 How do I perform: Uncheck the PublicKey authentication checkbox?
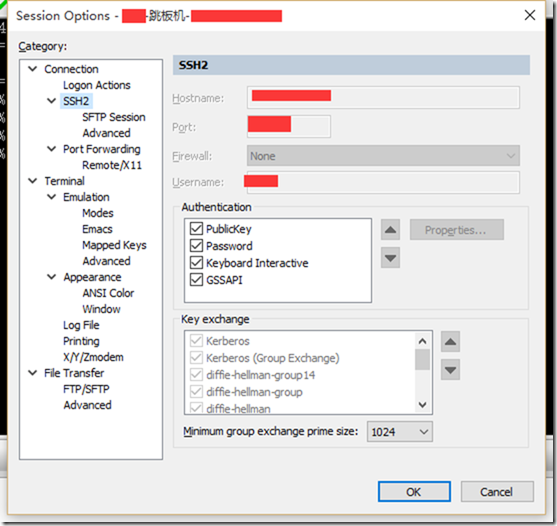tap(196, 229)
